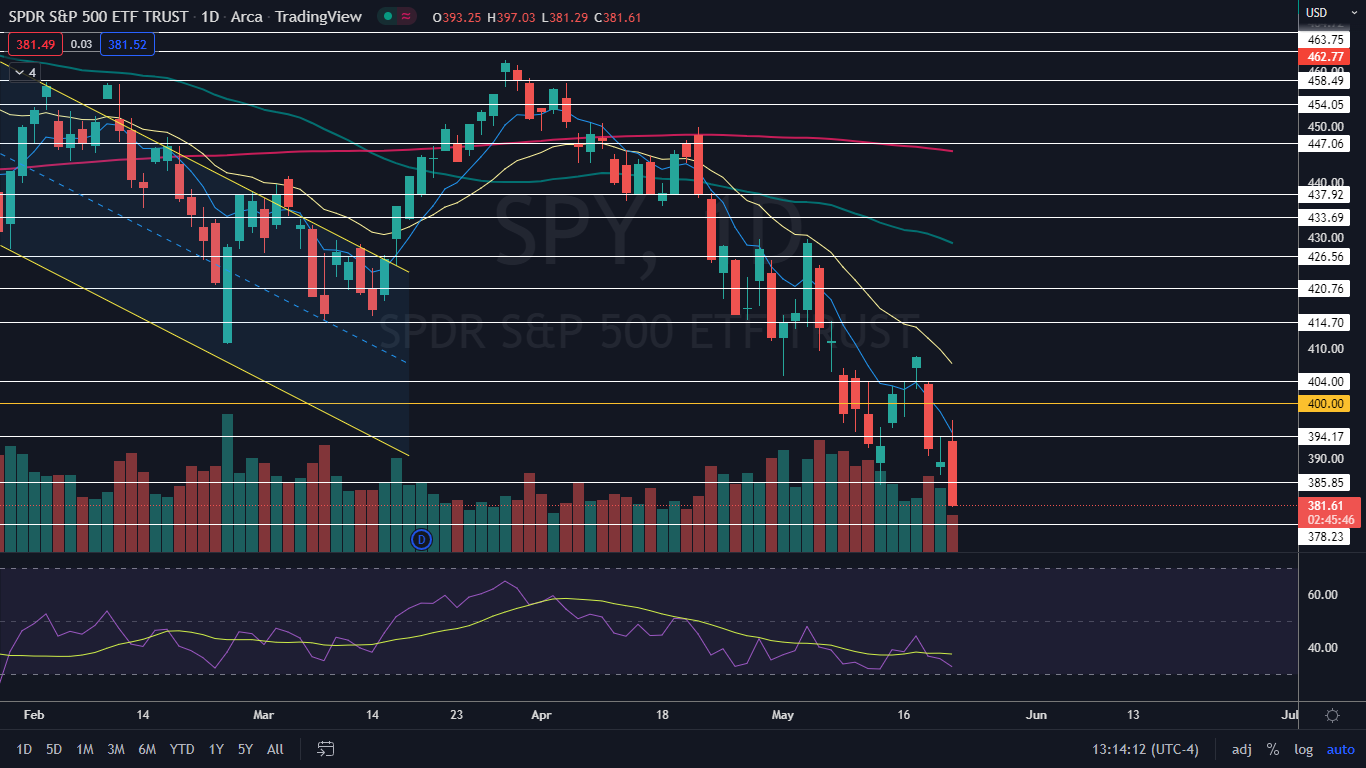This screenshot has height=768, width=1366.
Task: Click the 414.70 price level label
Action: (1325, 323)
